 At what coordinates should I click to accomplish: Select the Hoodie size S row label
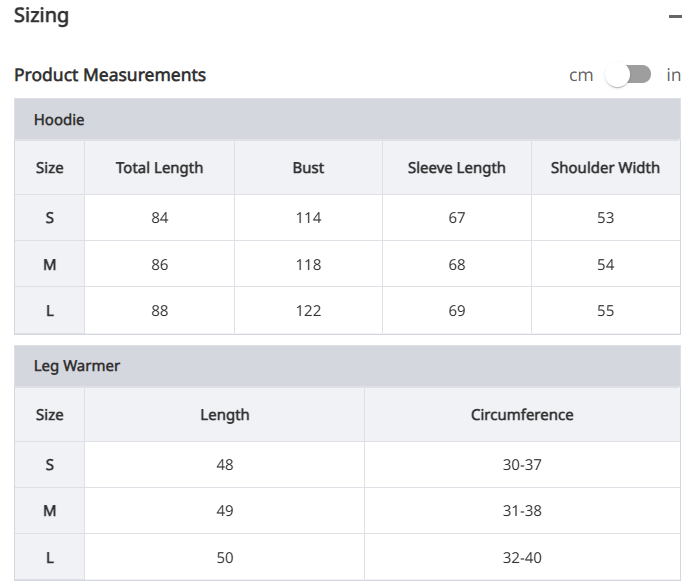tap(49, 218)
